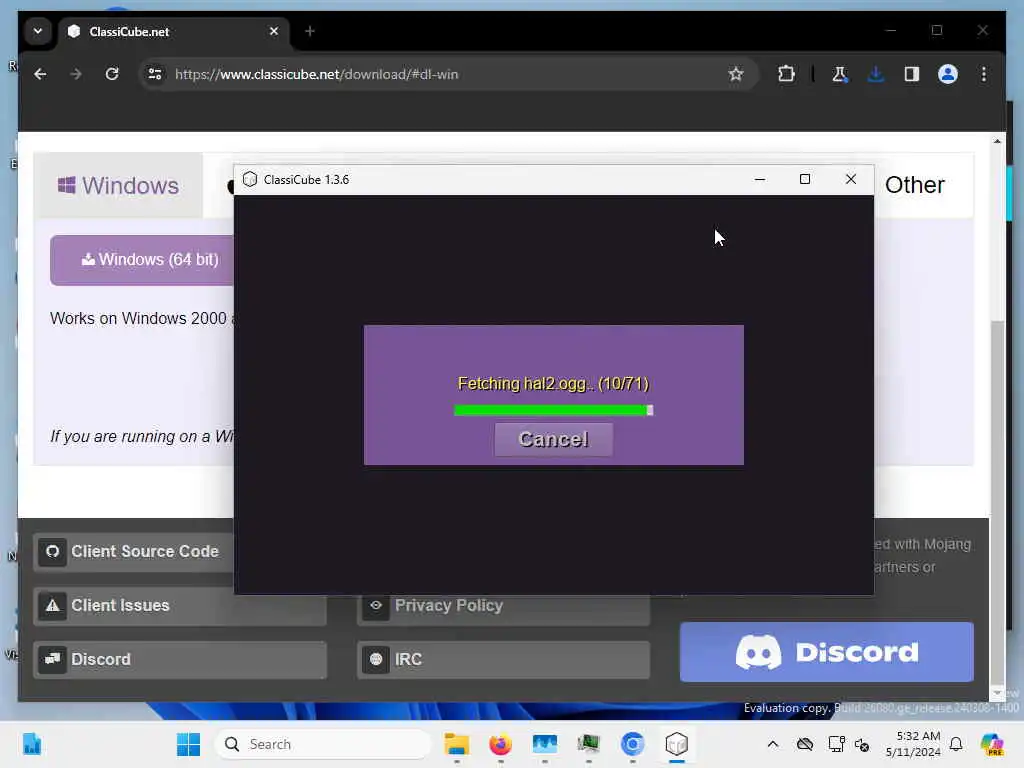Open Chrome Labs flask icon

coord(839,74)
